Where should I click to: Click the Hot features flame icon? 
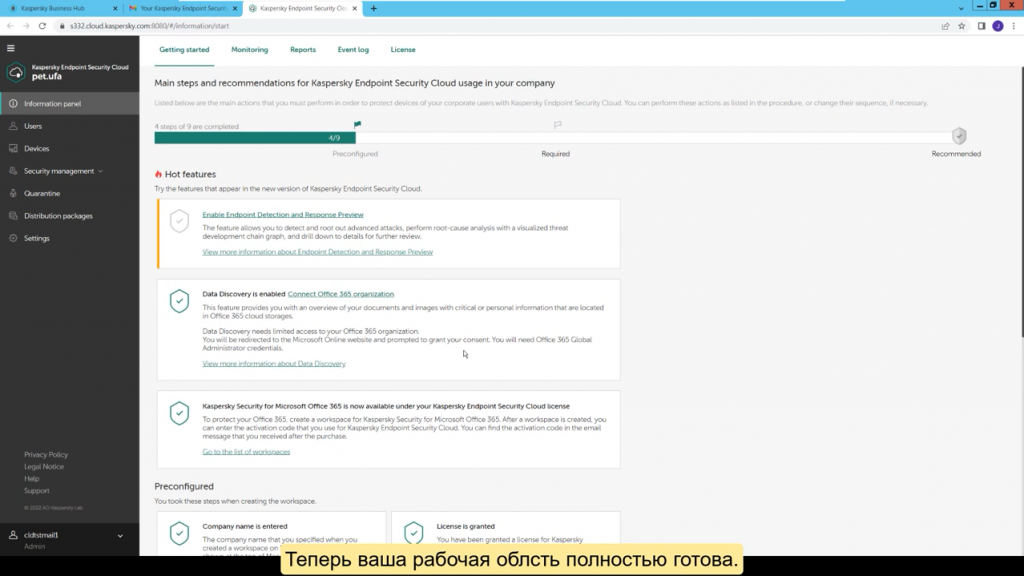point(158,174)
